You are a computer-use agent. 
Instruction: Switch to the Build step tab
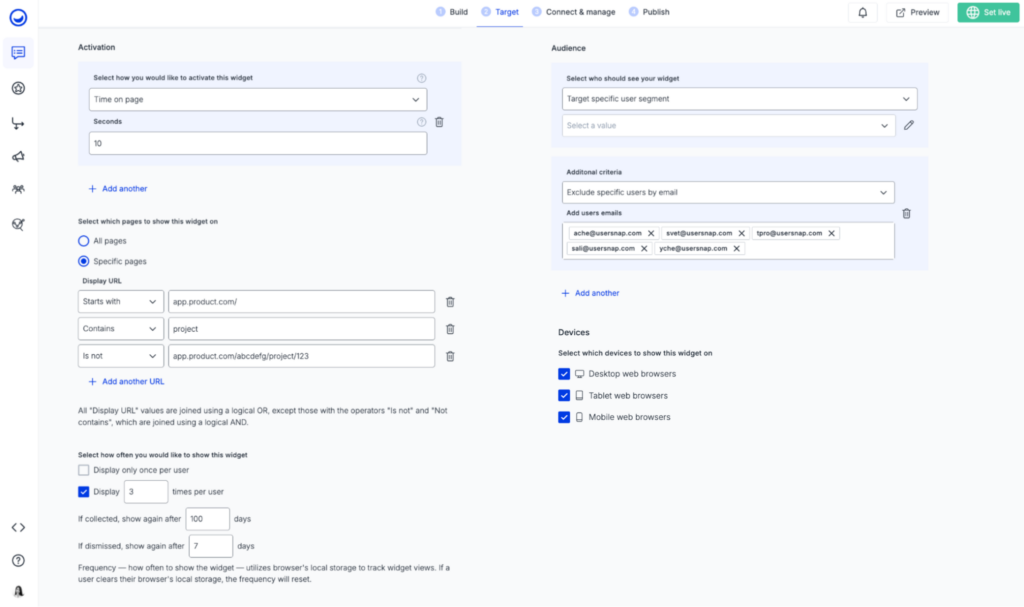[451, 12]
